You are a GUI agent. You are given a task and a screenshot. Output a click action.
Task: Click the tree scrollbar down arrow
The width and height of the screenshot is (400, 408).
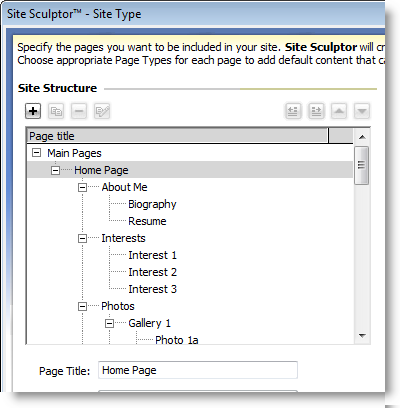click(x=362, y=336)
